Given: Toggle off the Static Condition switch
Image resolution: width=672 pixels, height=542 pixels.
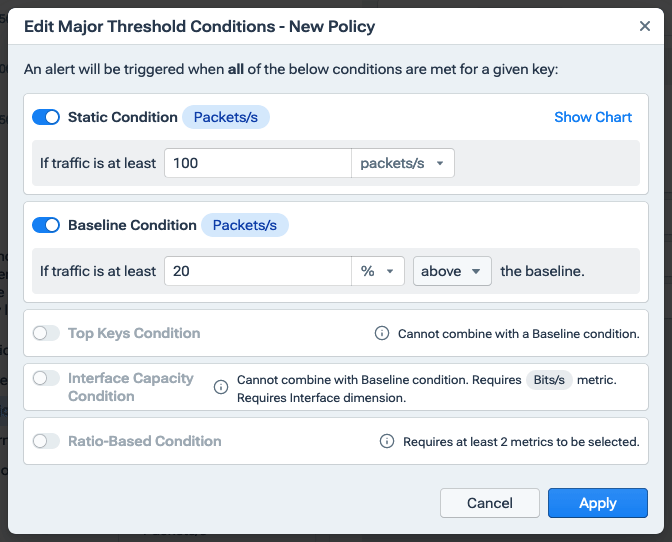Looking at the screenshot, I should tap(46, 117).
